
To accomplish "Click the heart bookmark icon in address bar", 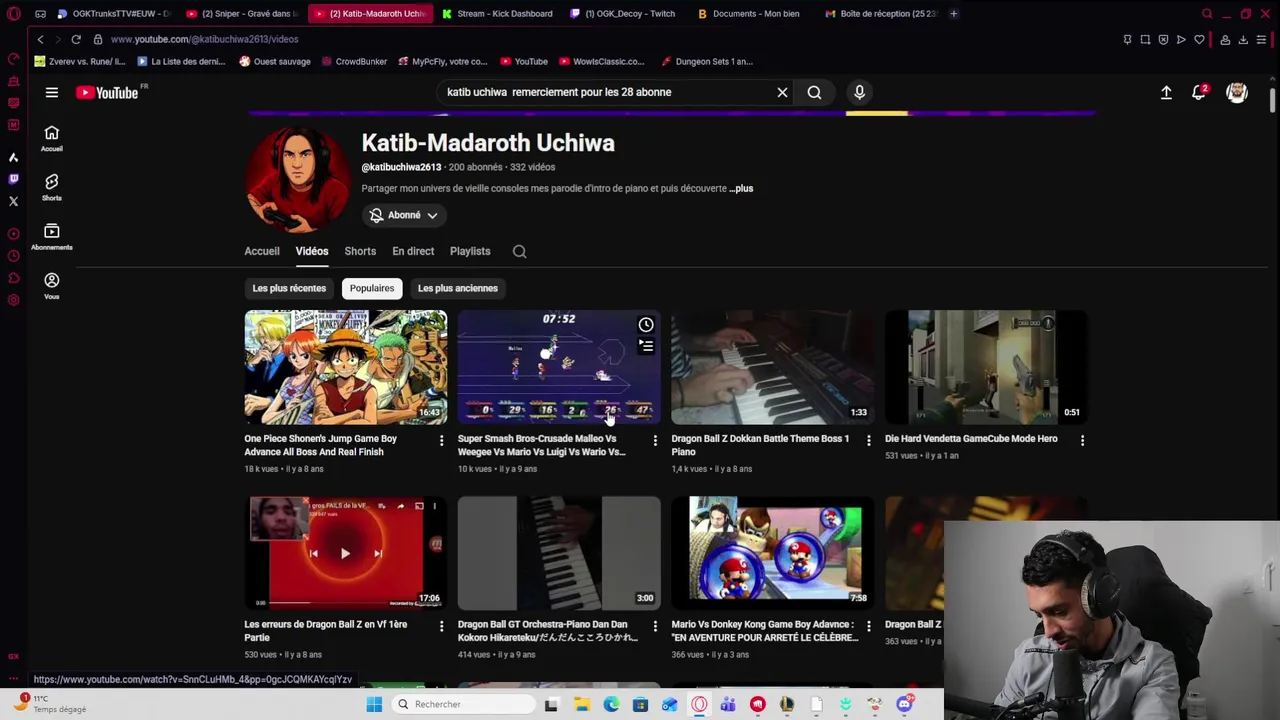I will [1199, 39].
